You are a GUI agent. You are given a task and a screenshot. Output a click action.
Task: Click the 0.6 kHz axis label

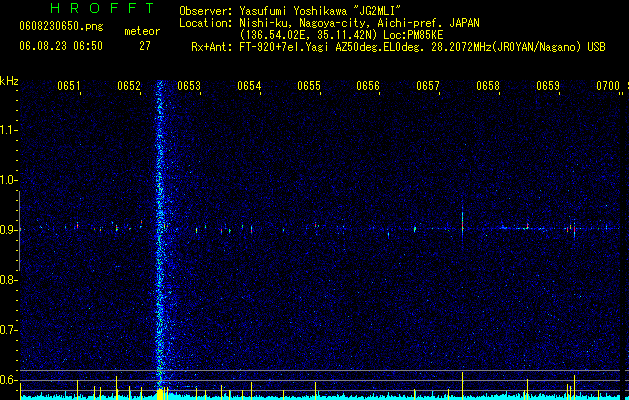coord(8,380)
